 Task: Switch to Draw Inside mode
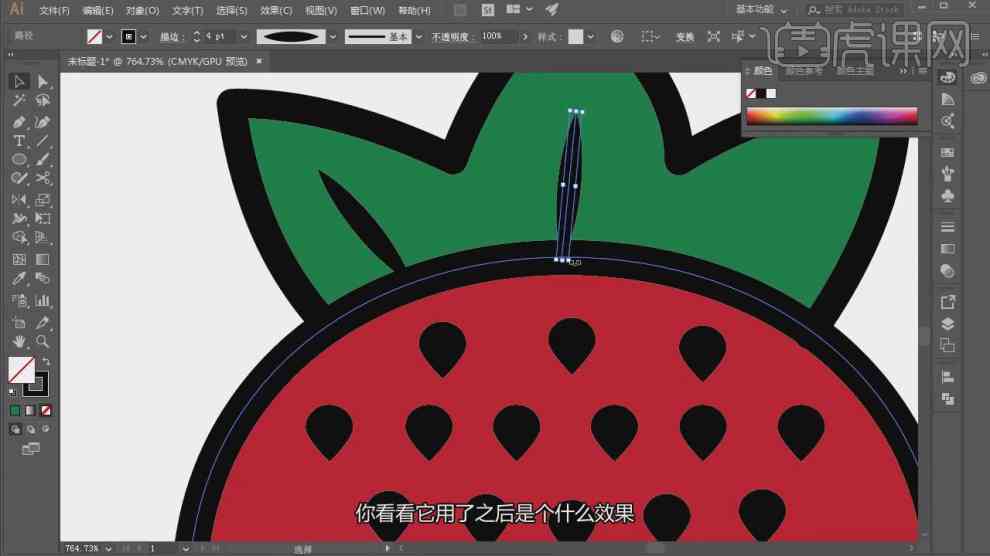45,429
